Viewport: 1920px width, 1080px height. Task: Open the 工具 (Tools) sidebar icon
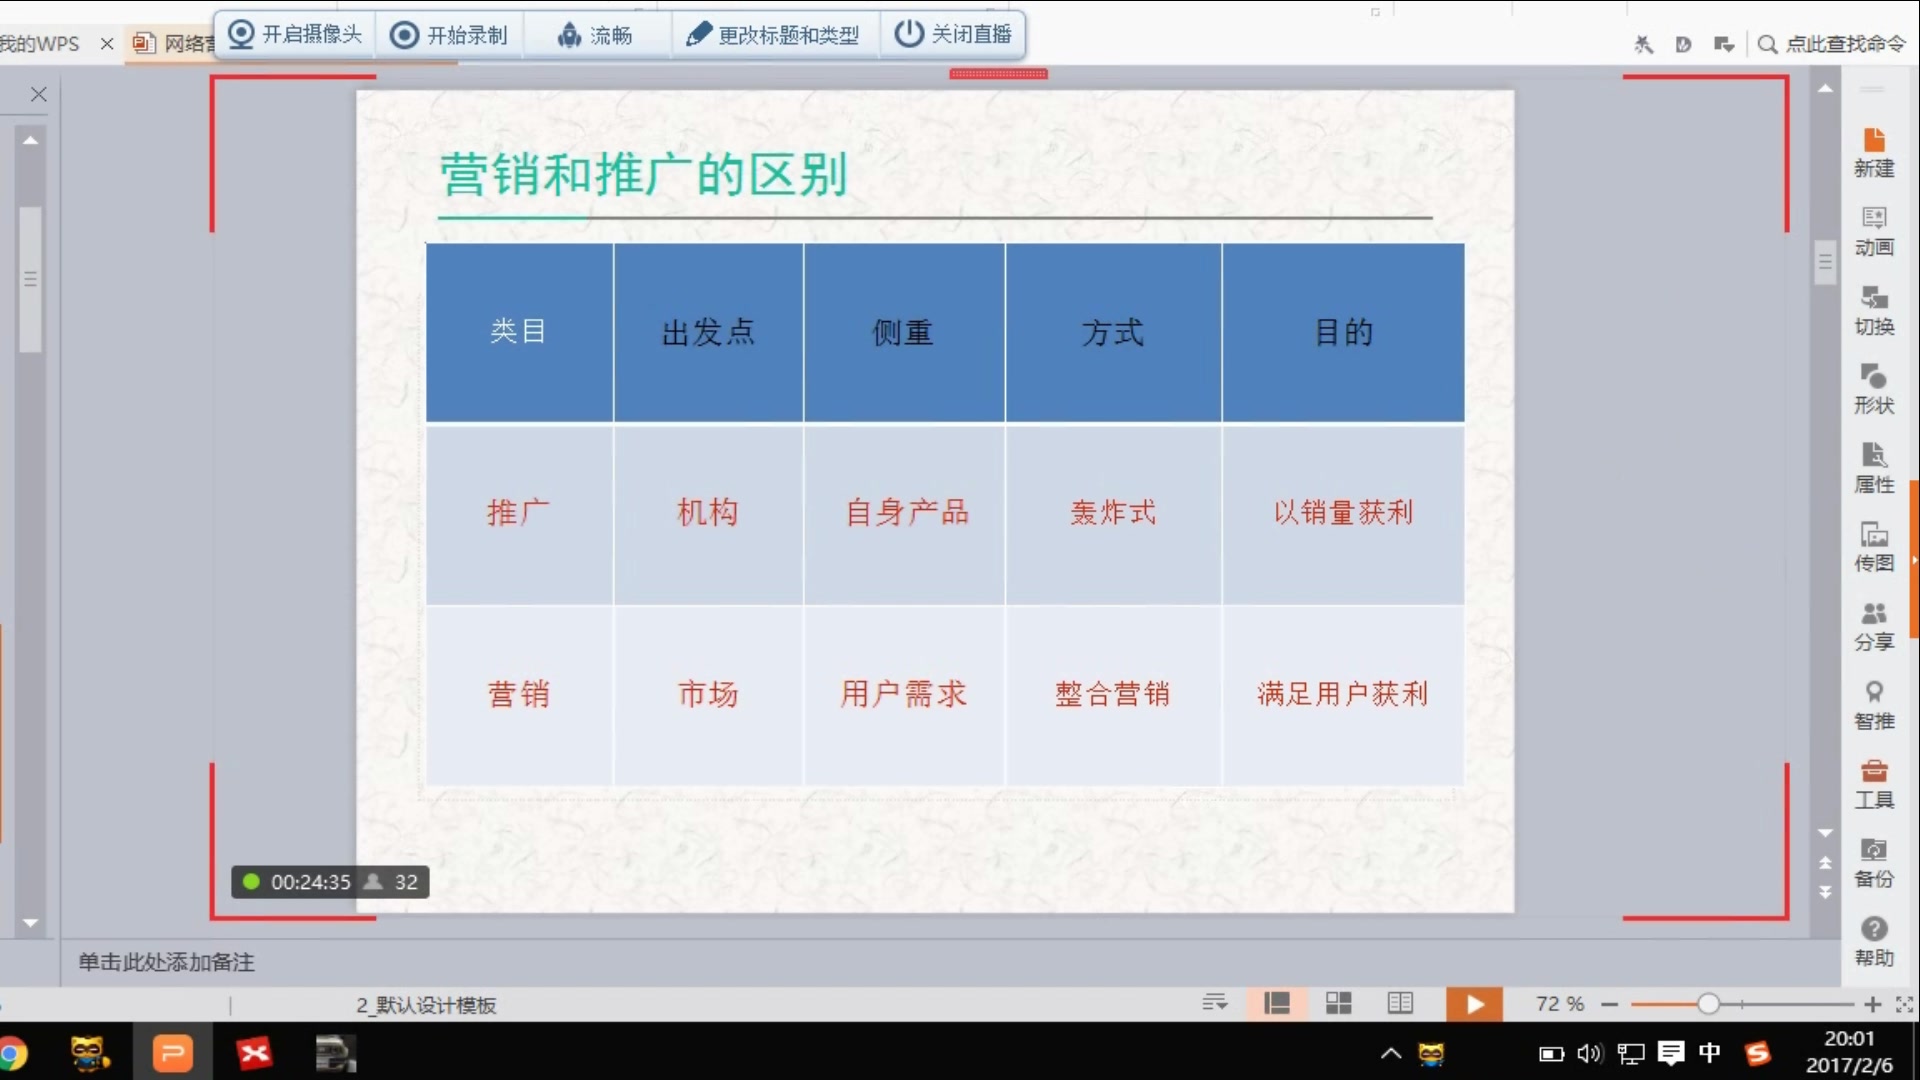click(1874, 784)
